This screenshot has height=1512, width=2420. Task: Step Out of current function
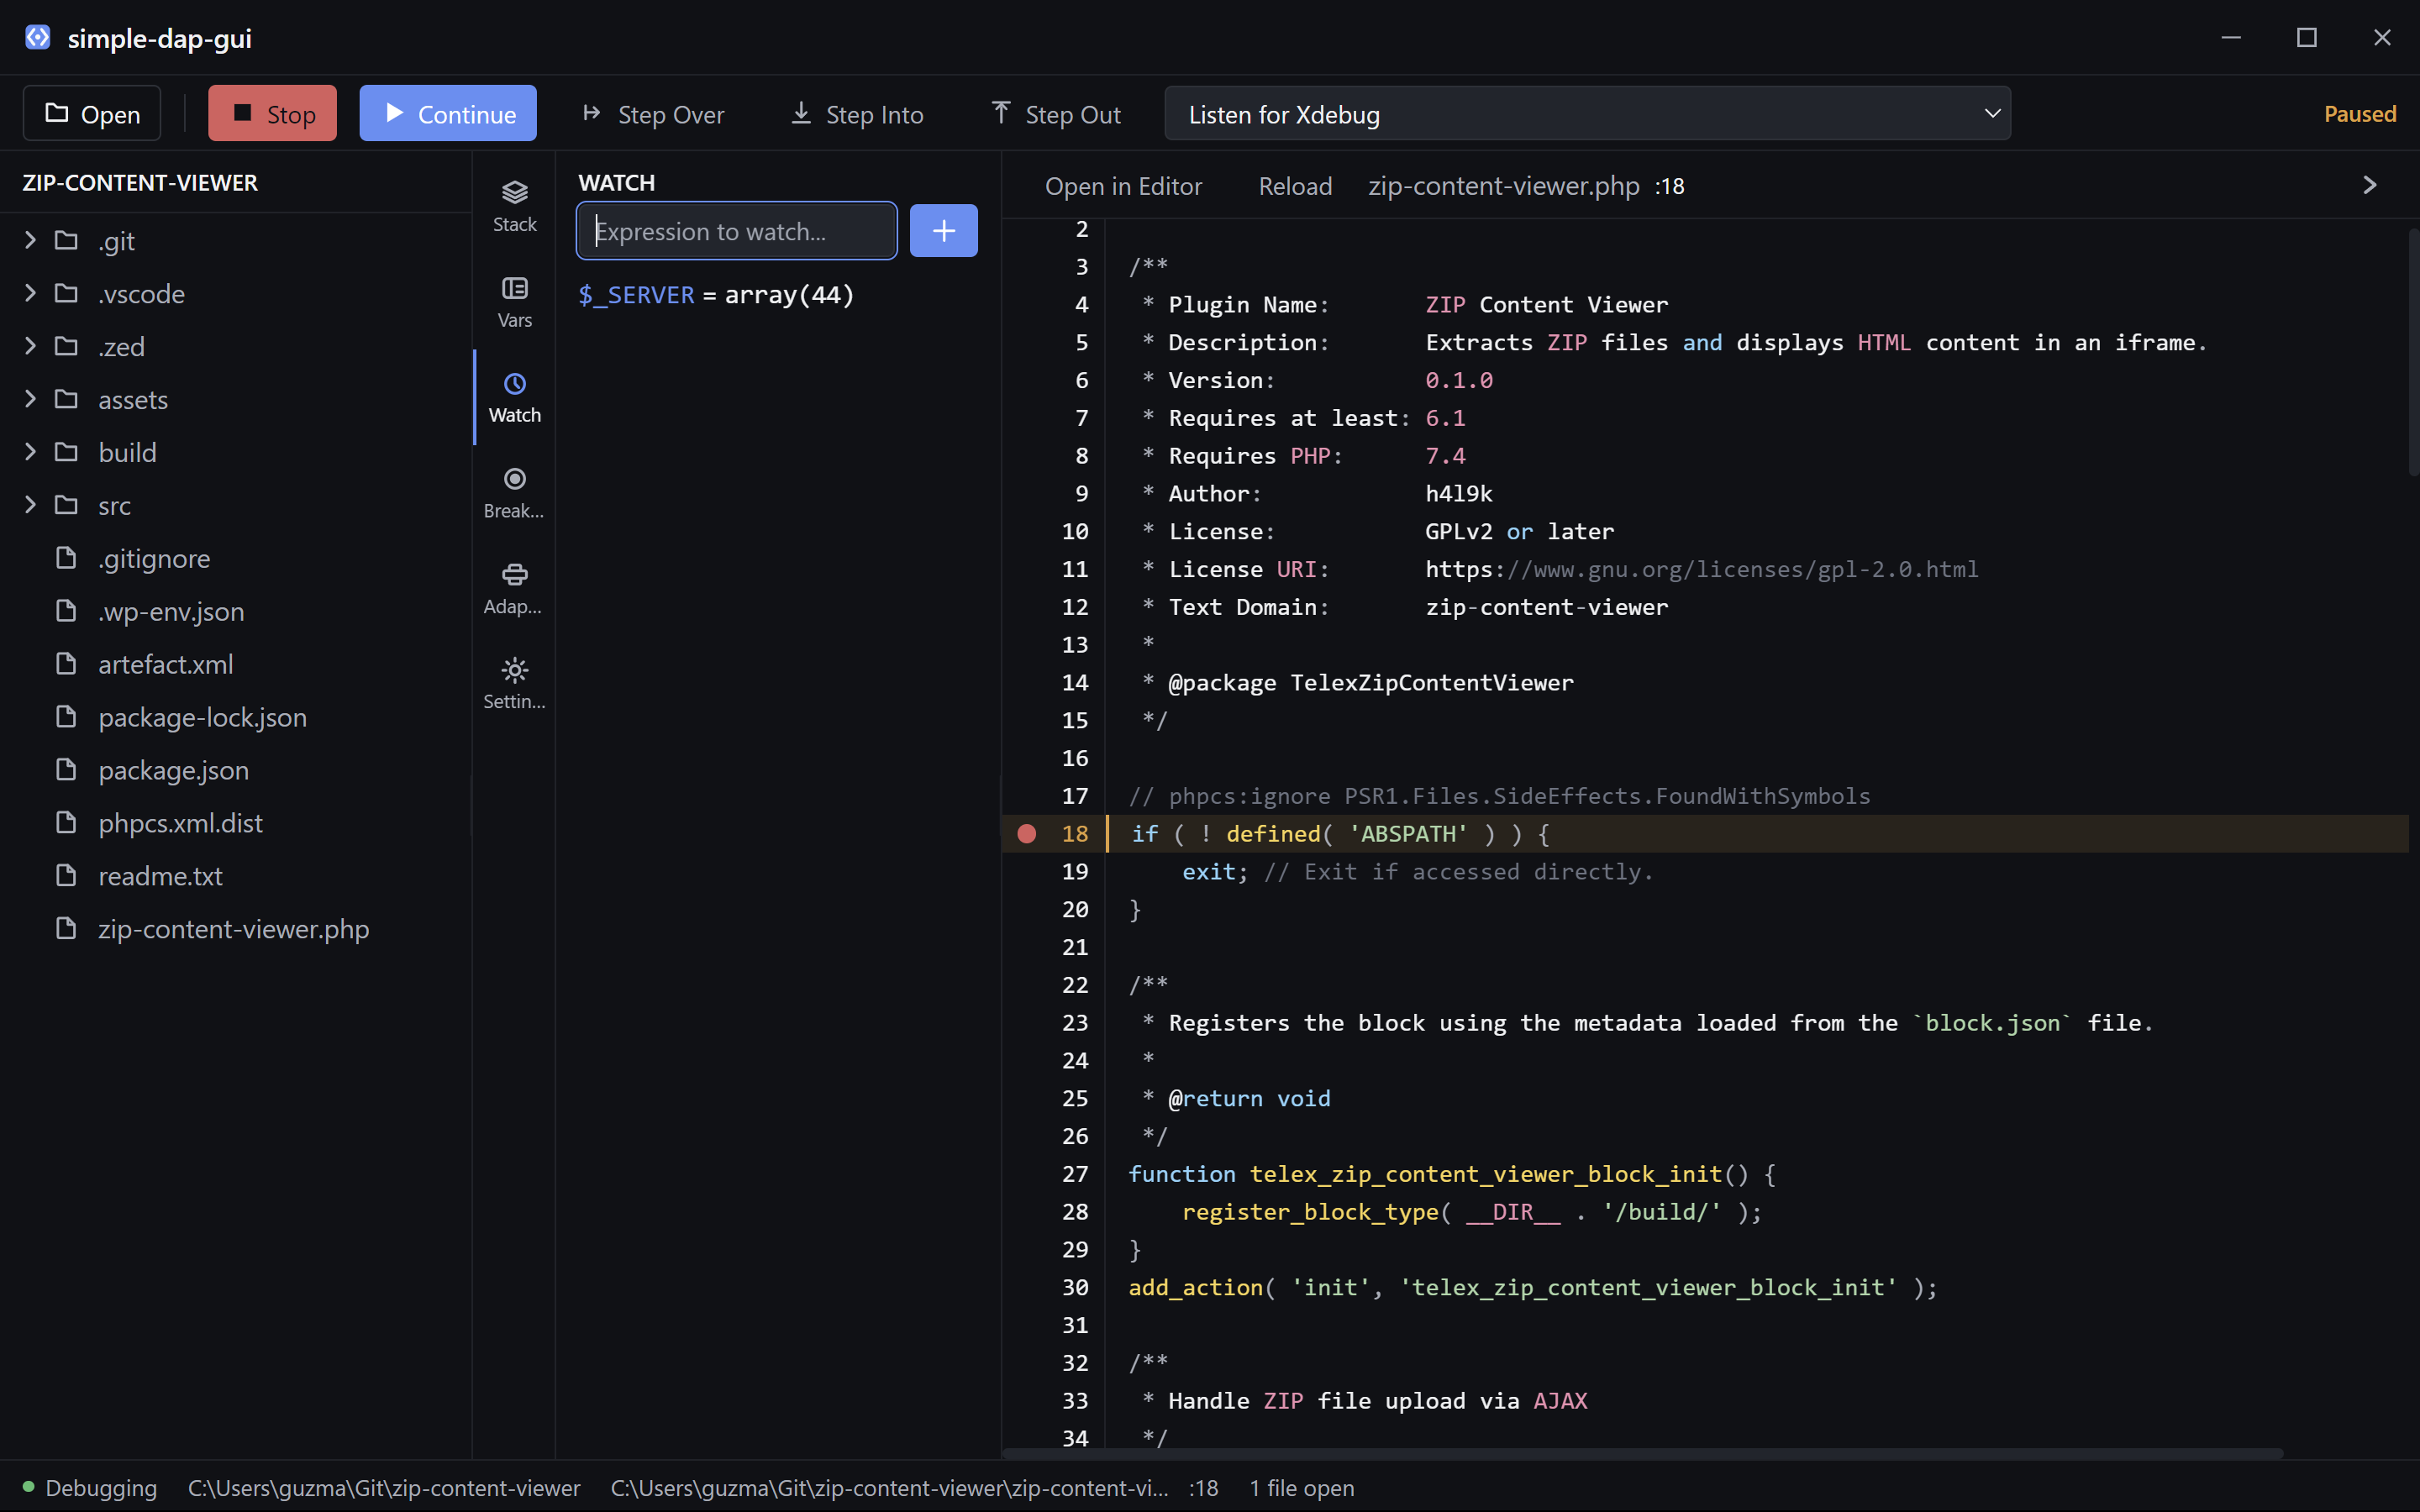[x=1056, y=114]
